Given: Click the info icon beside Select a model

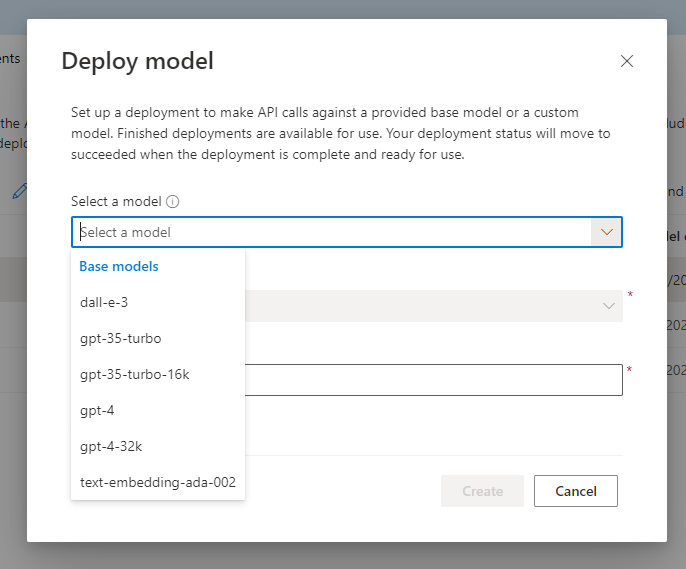Looking at the screenshot, I should 172,202.
